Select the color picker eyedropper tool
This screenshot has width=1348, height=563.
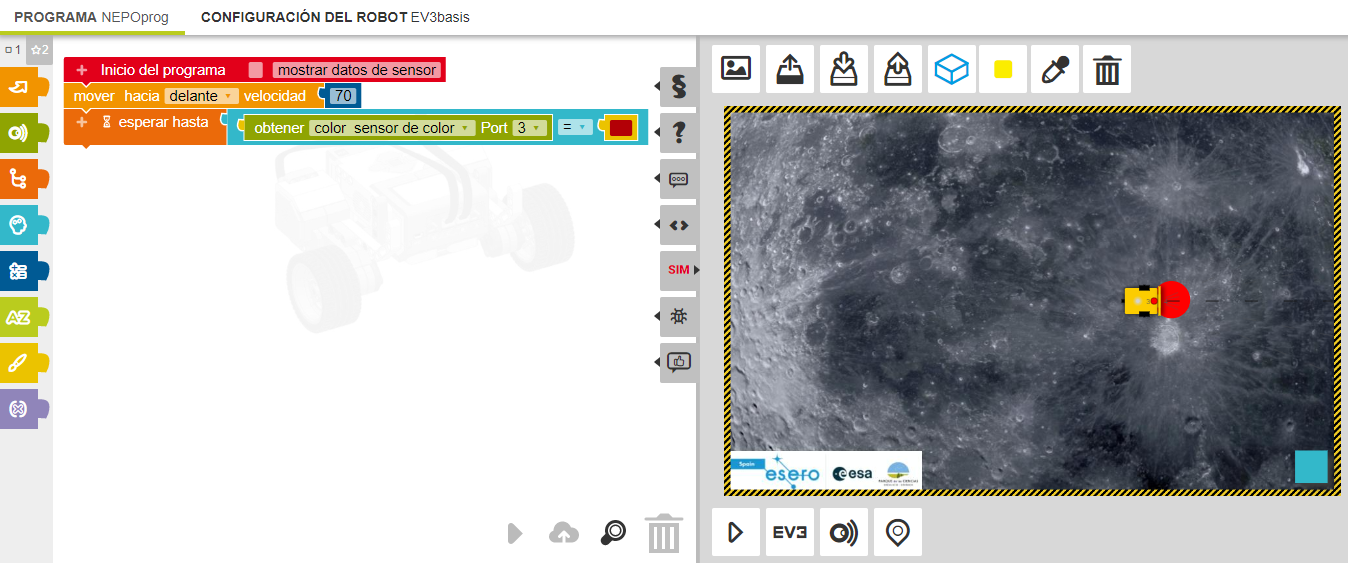1055,69
